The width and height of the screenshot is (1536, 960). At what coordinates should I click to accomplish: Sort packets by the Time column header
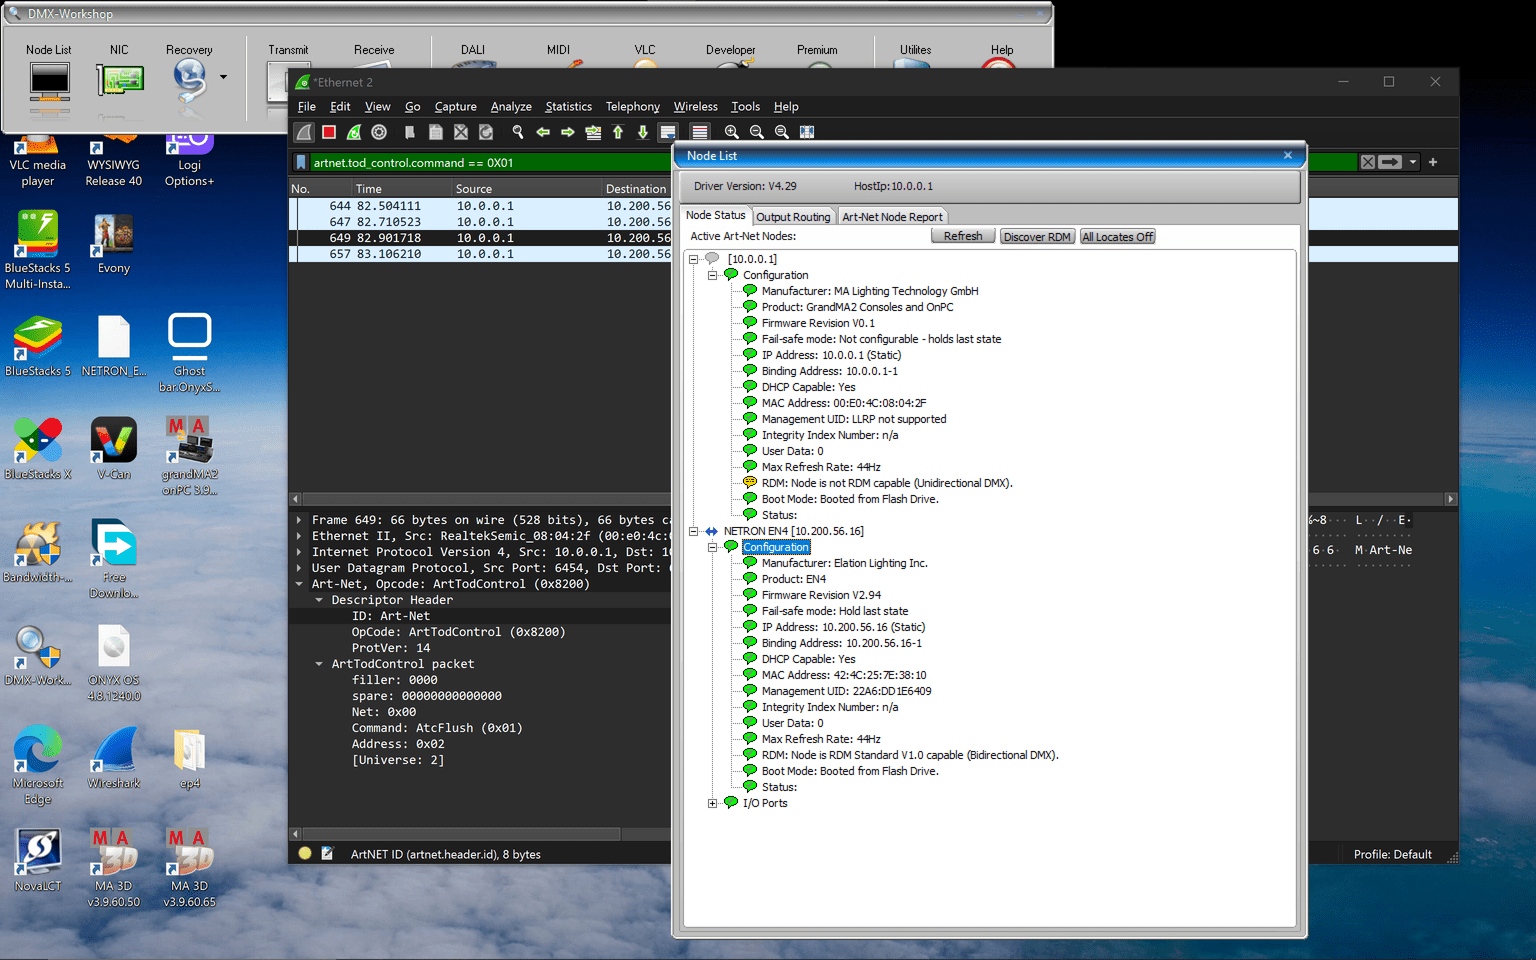tap(400, 188)
